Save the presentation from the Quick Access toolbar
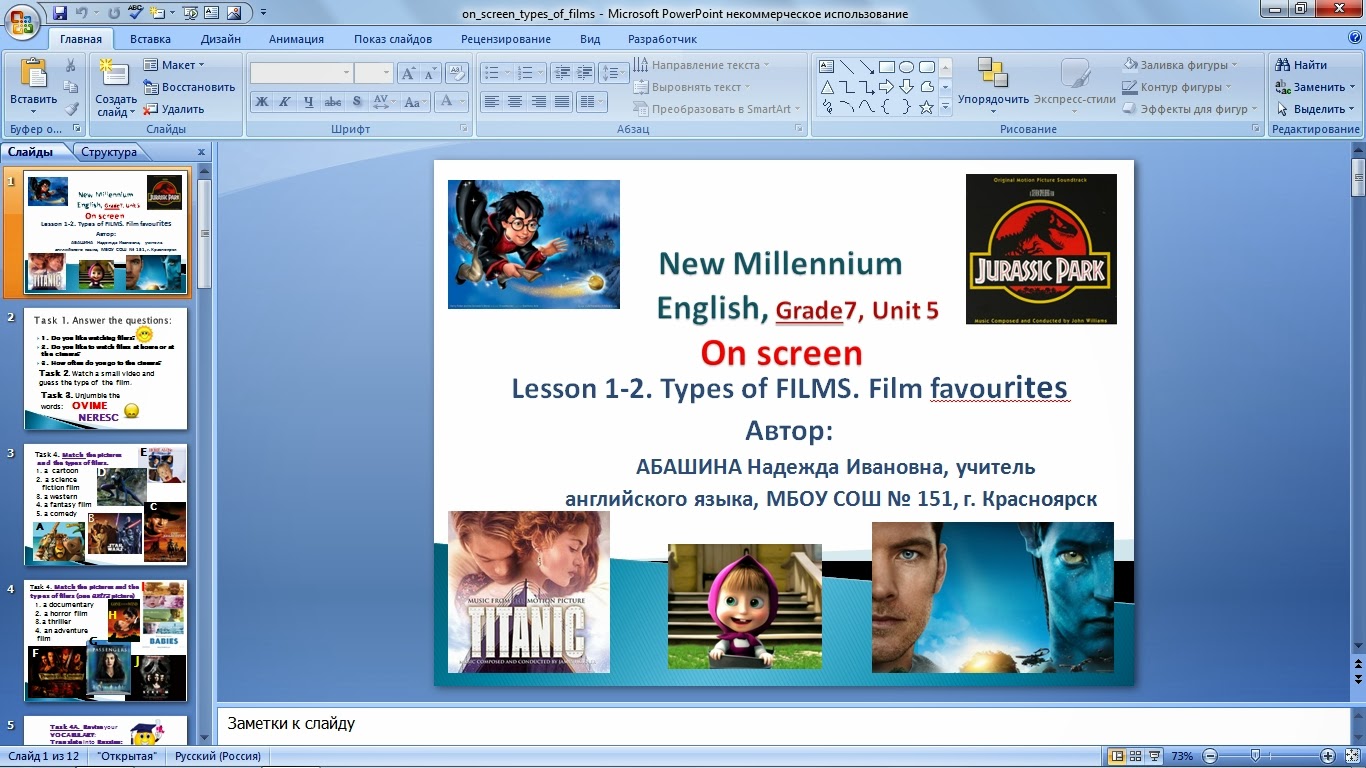The width and height of the screenshot is (1366, 768). point(60,13)
